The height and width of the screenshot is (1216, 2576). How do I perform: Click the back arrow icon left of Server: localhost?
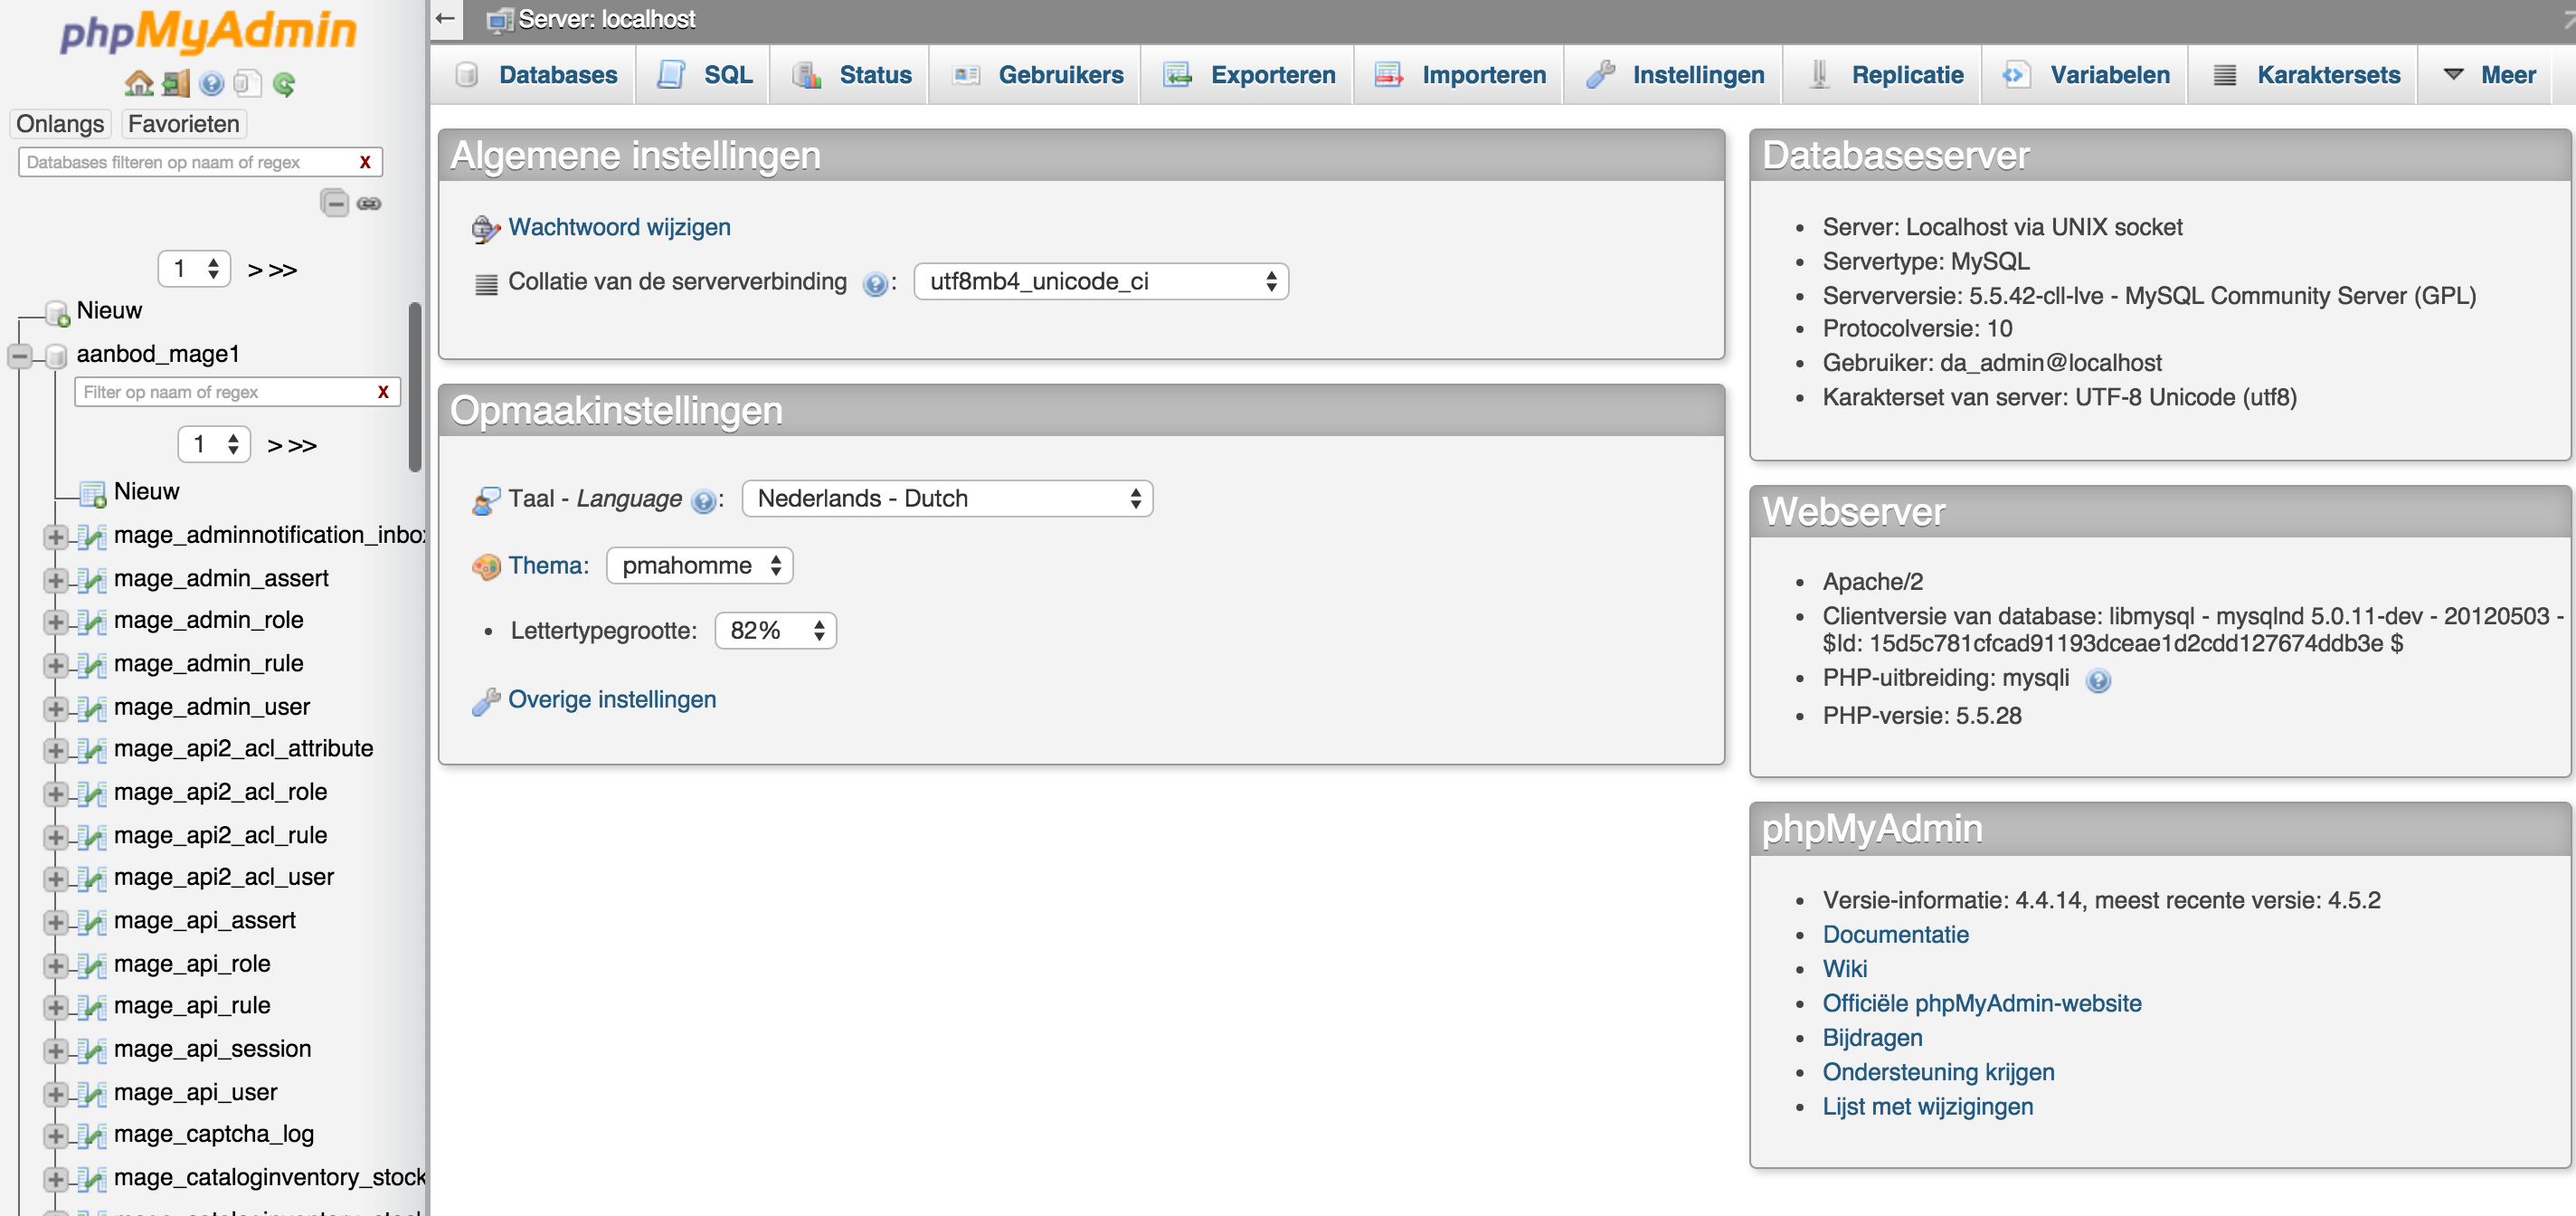[x=446, y=19]
